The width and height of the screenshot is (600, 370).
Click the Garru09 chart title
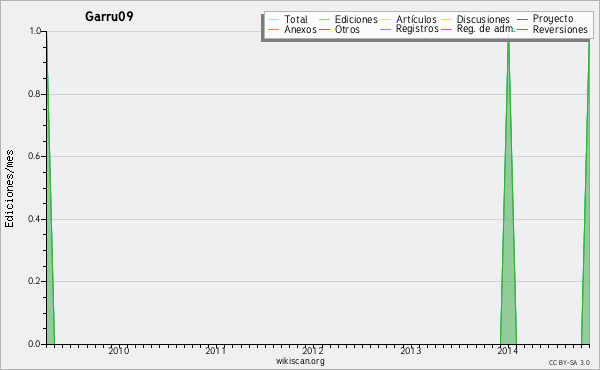click(x=109, y=16)
